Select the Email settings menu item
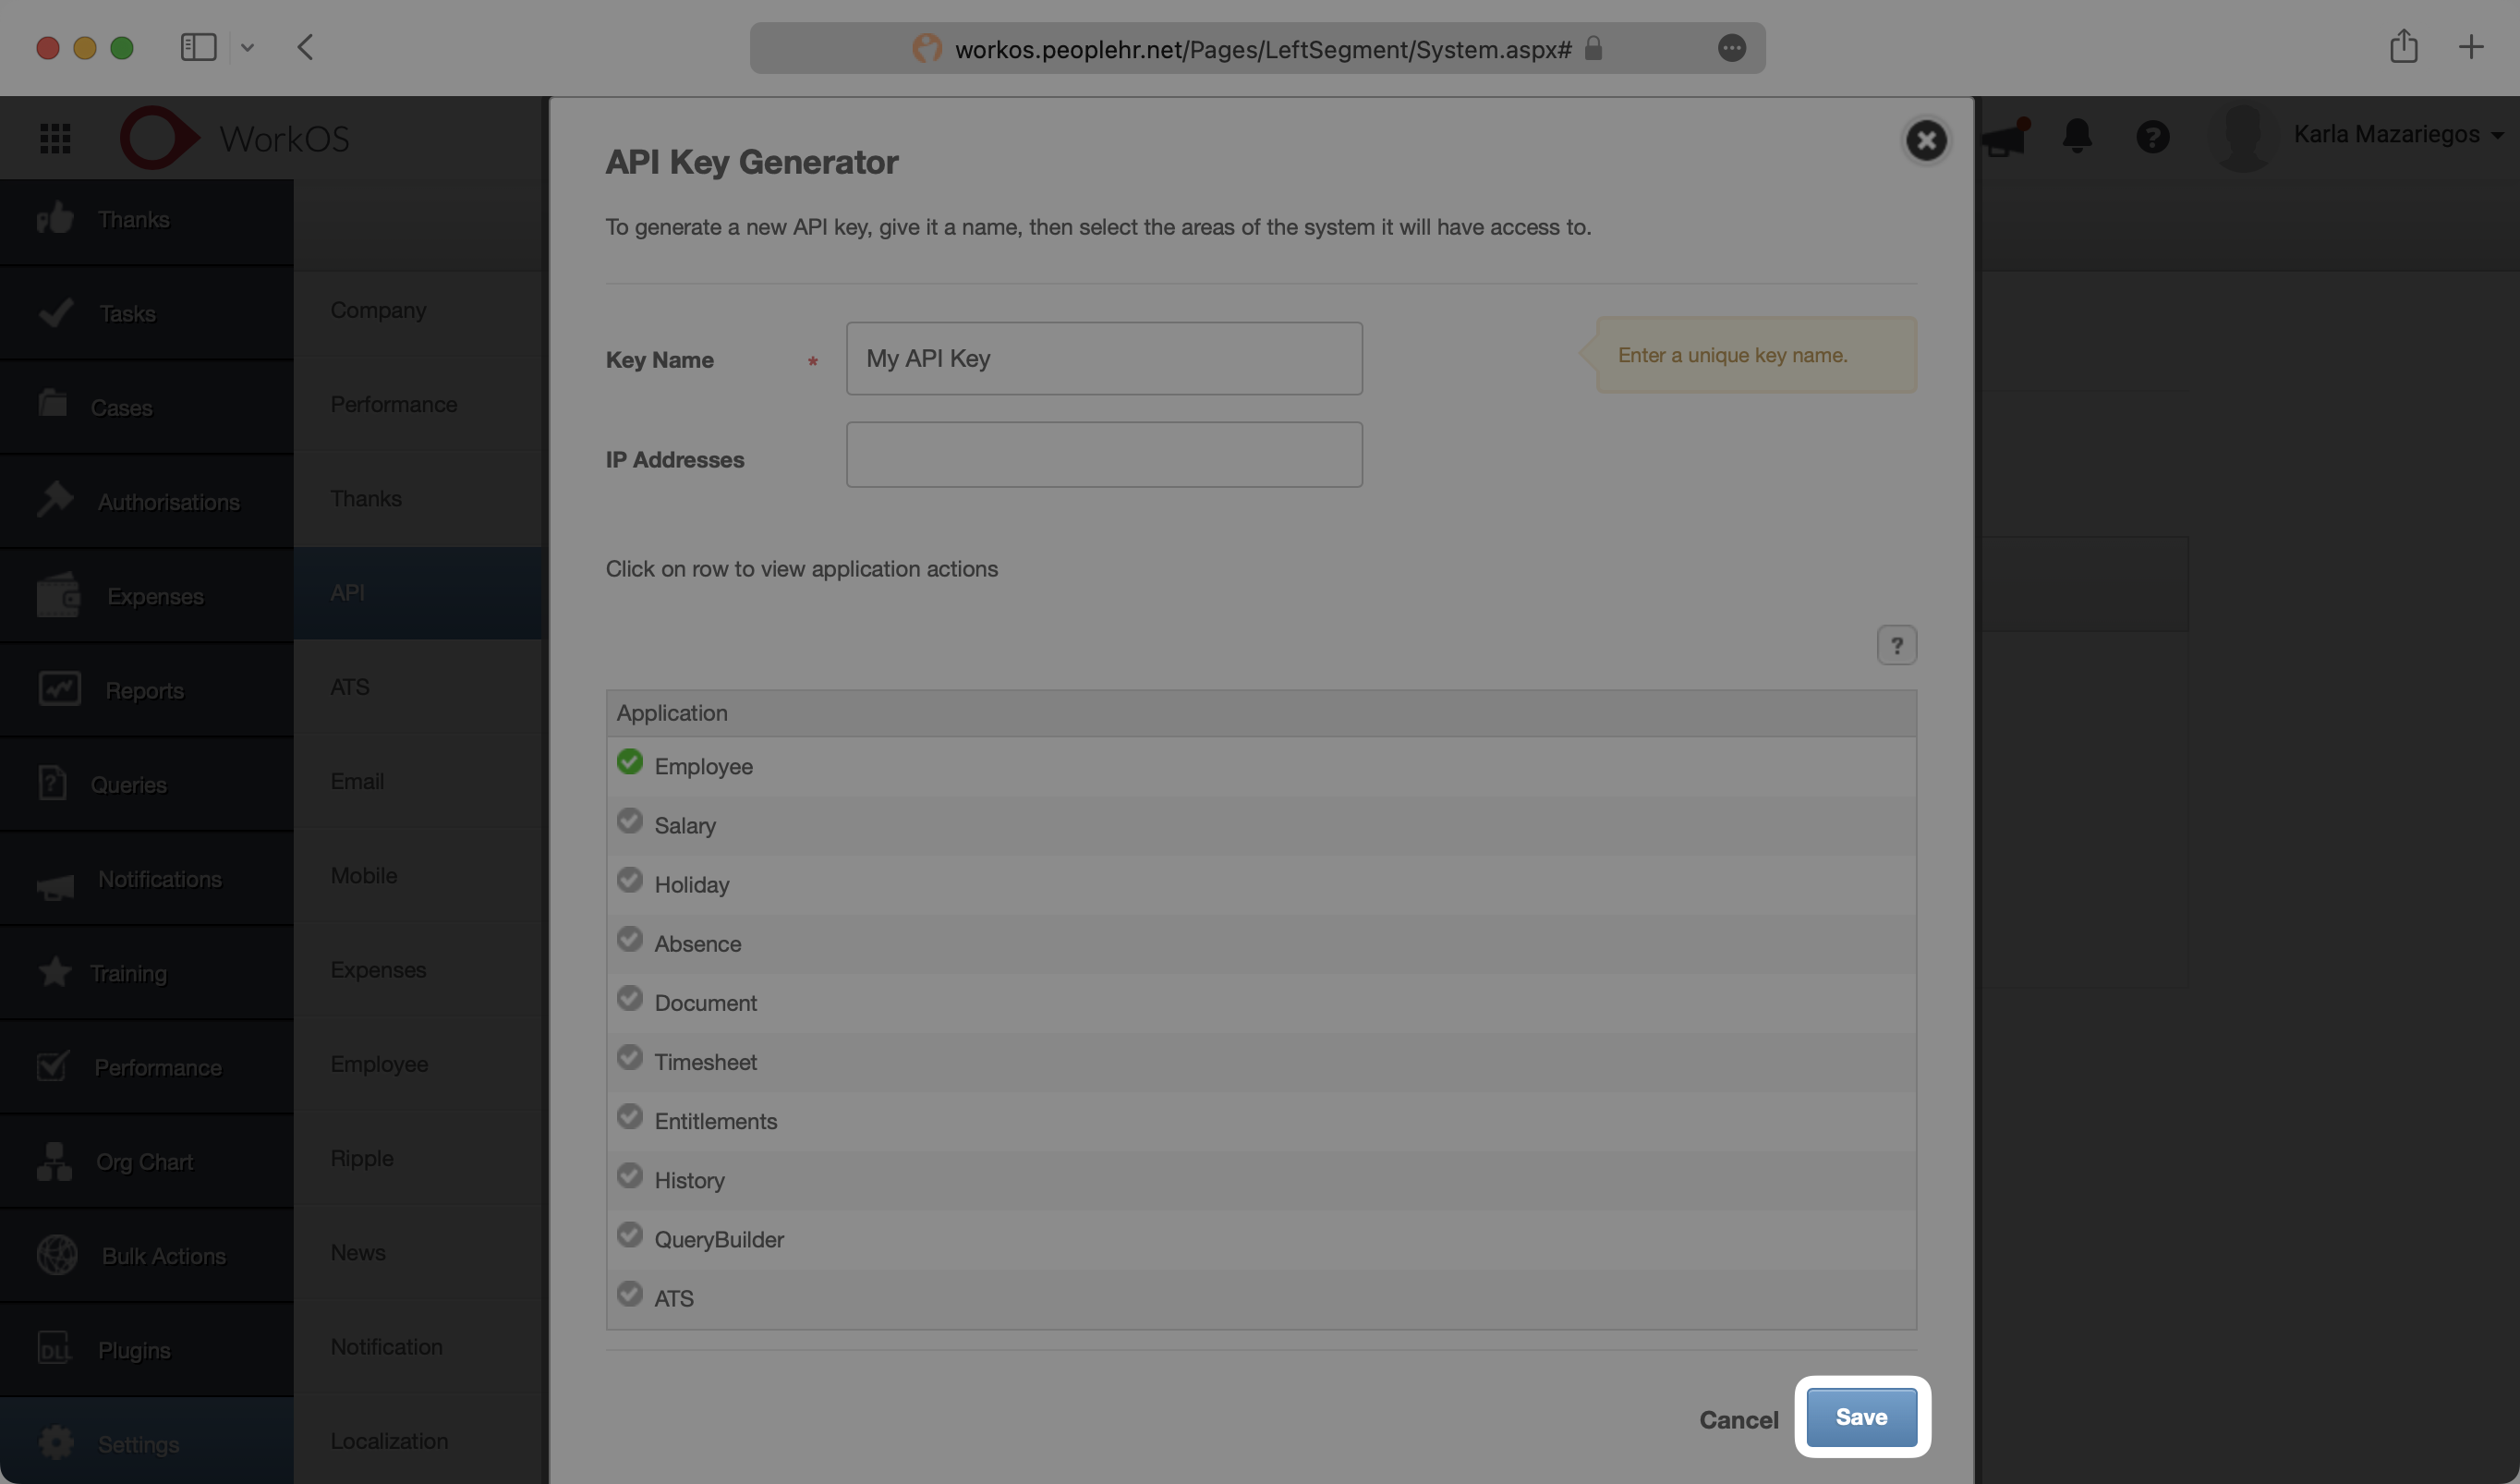This screenshot has width=2520, height=1484. (x=357, y=781)
